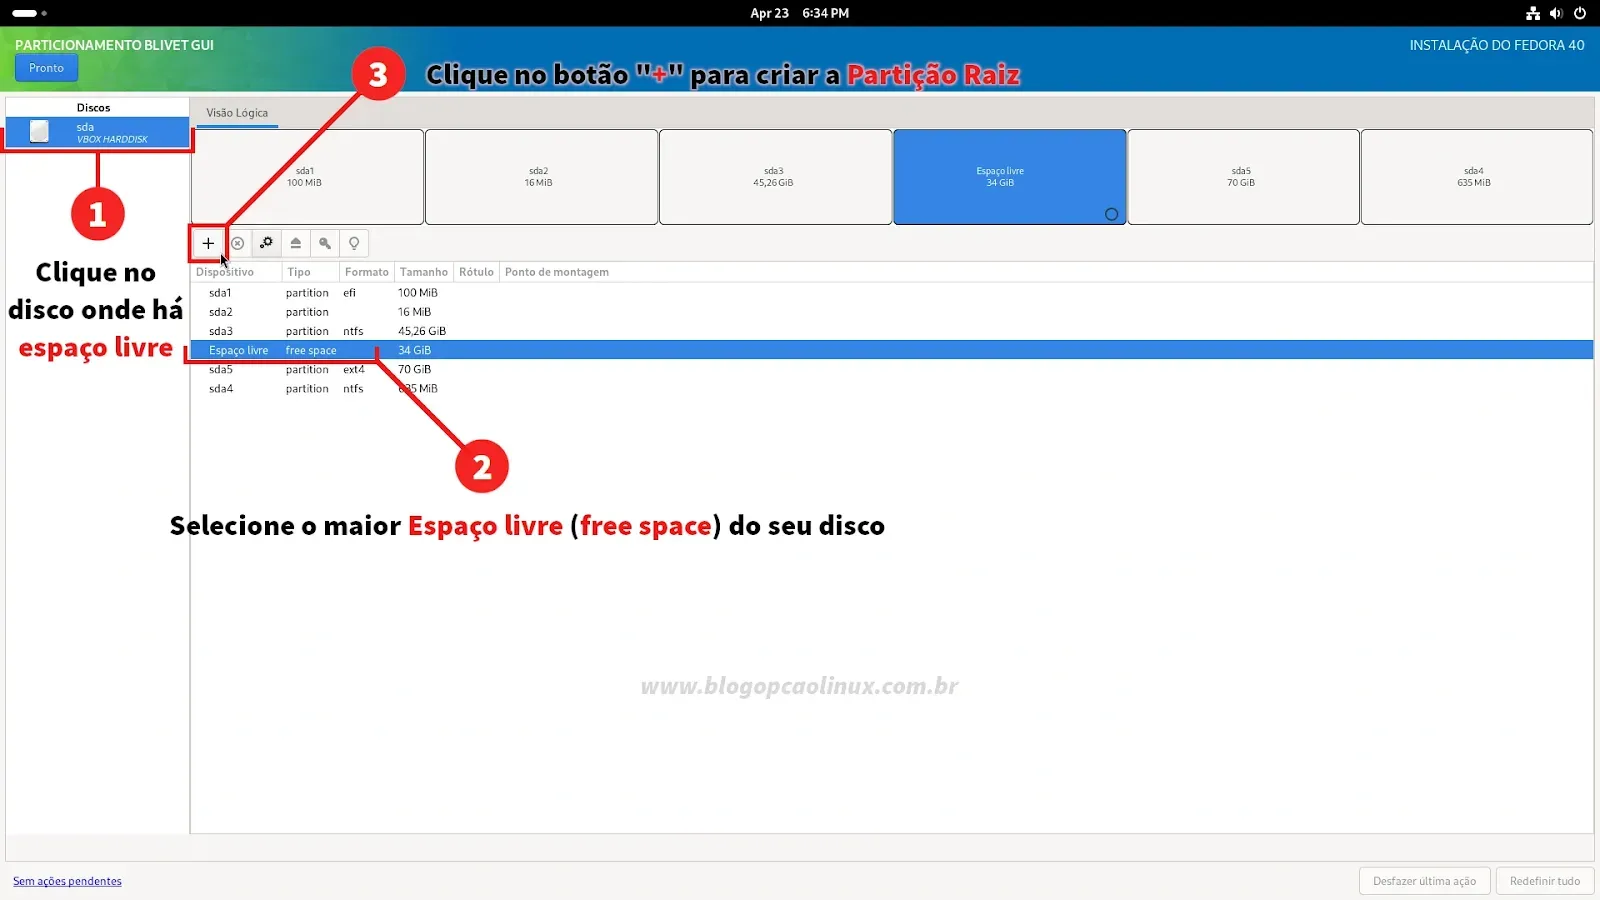
Task: Click the Pronto button
Action: click(x=46, y=68)
